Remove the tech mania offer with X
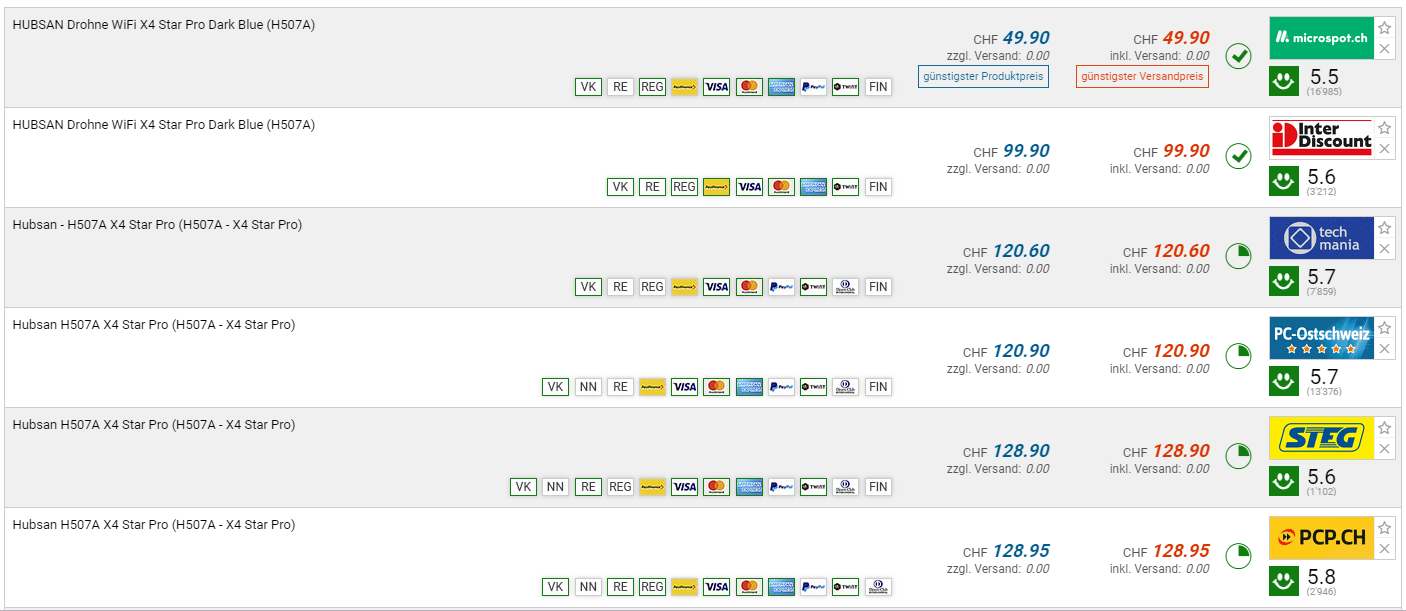Screen dimensions: 1406x611 [1384, 249]
